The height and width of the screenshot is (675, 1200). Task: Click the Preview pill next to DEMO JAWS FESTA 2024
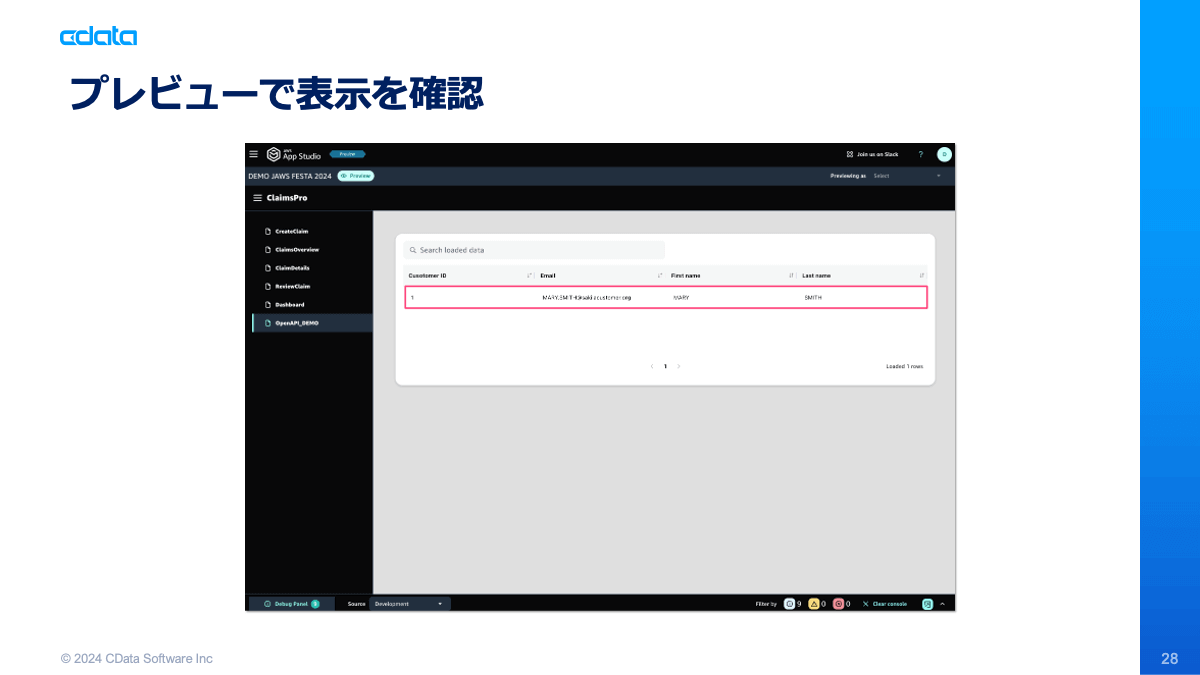(x=356, y=176)
